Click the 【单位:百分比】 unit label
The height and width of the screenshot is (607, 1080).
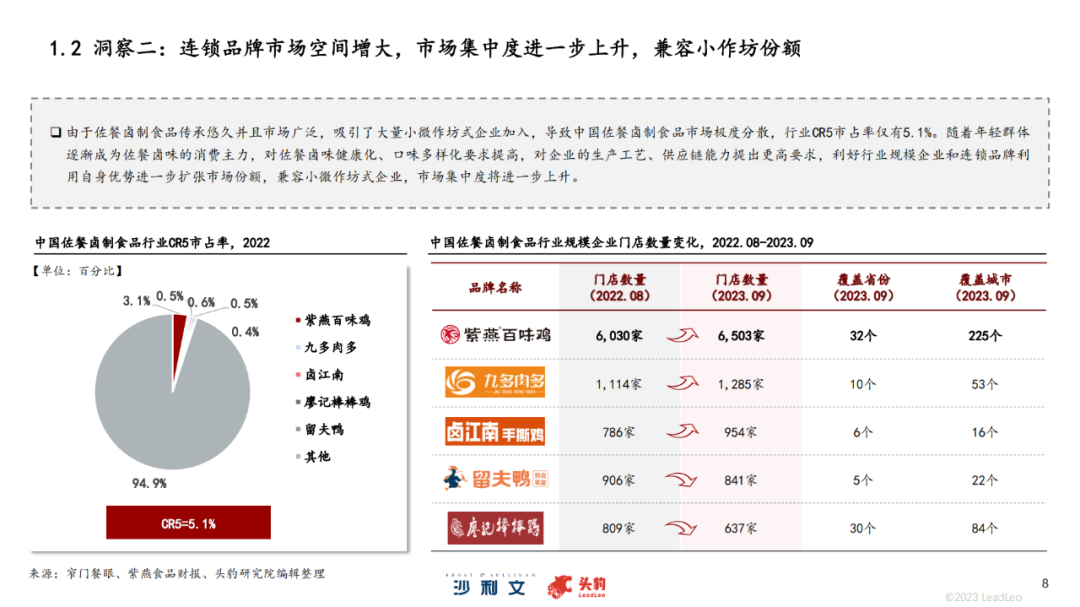click(78, 271)
